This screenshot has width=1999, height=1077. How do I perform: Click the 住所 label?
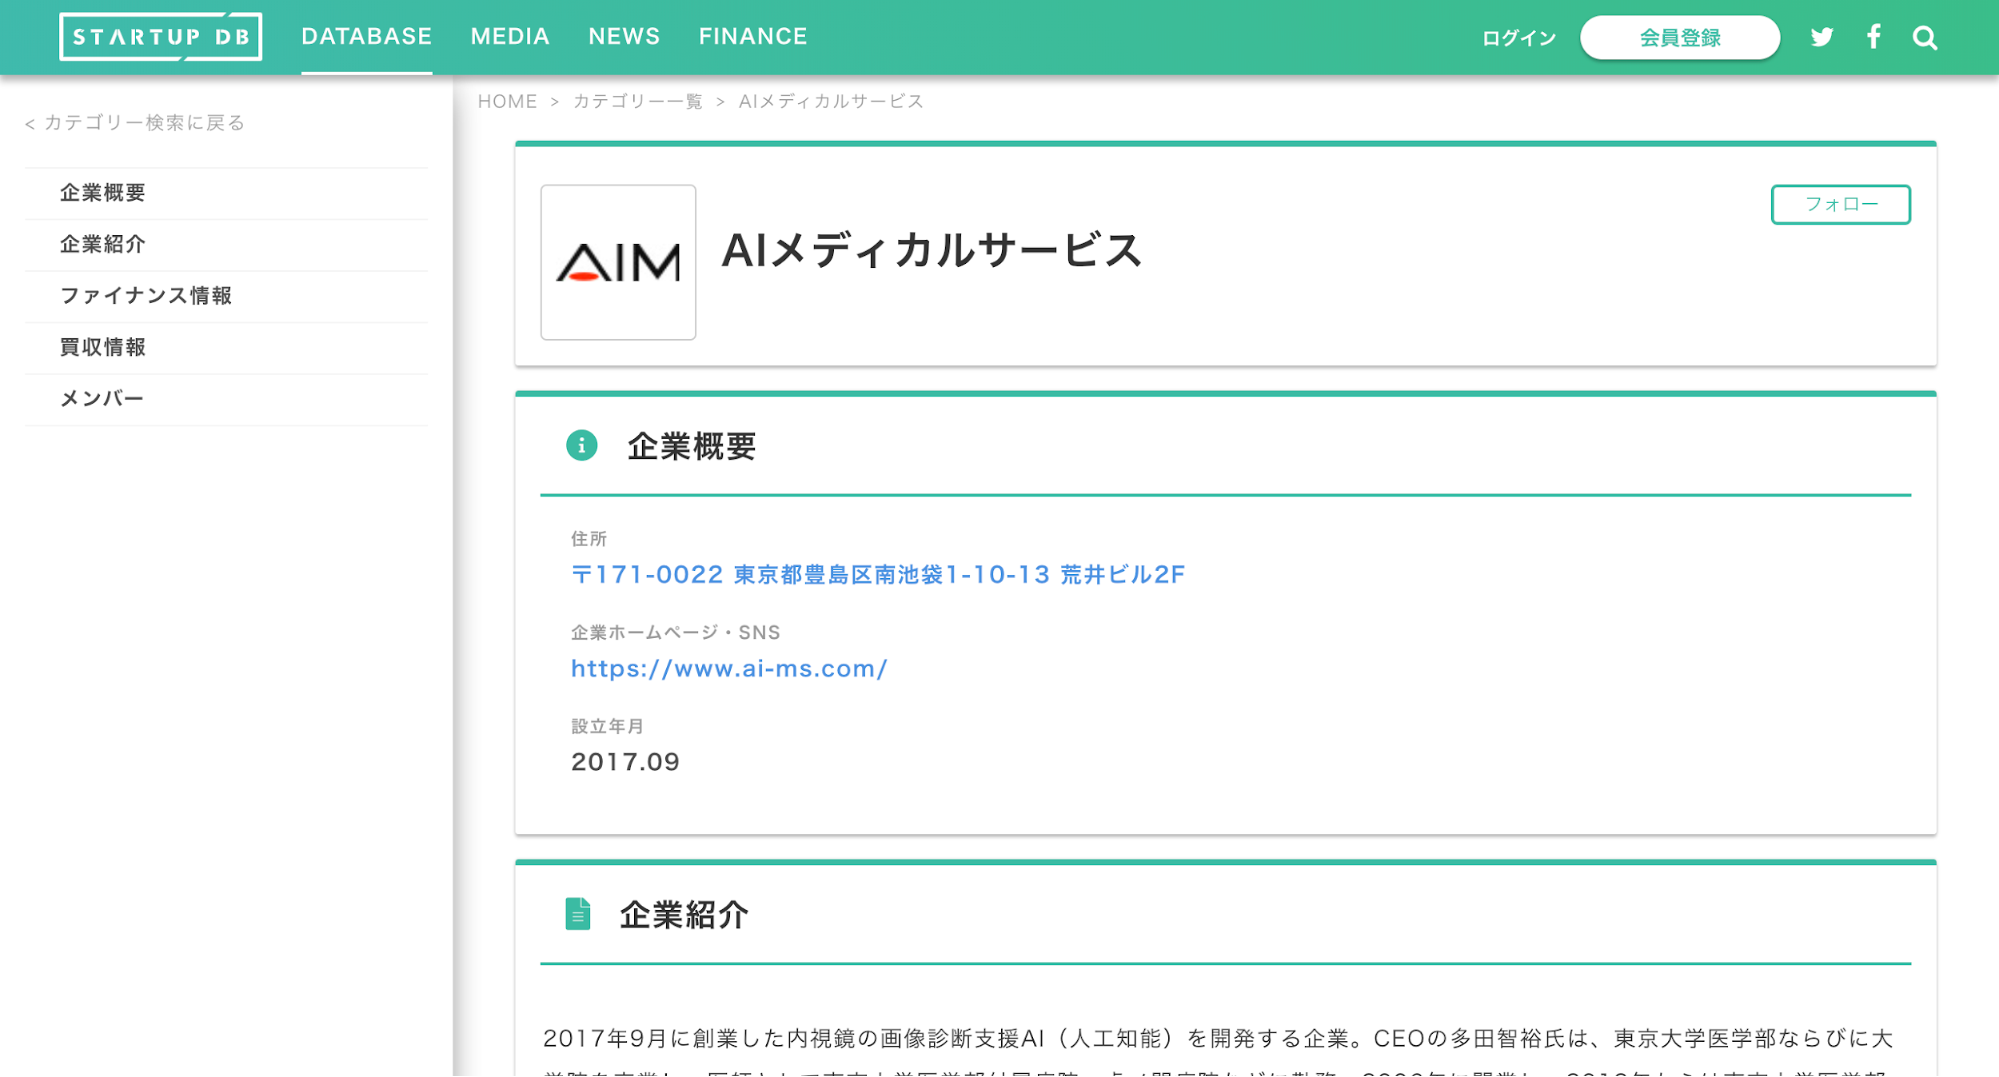point(589,539)
